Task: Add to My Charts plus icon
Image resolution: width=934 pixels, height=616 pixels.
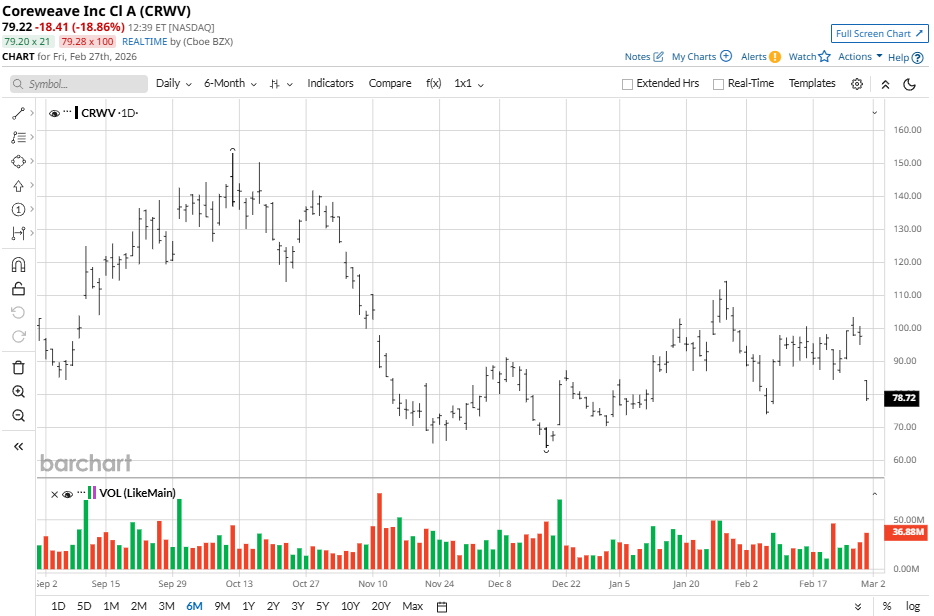Action: [726, 56]
